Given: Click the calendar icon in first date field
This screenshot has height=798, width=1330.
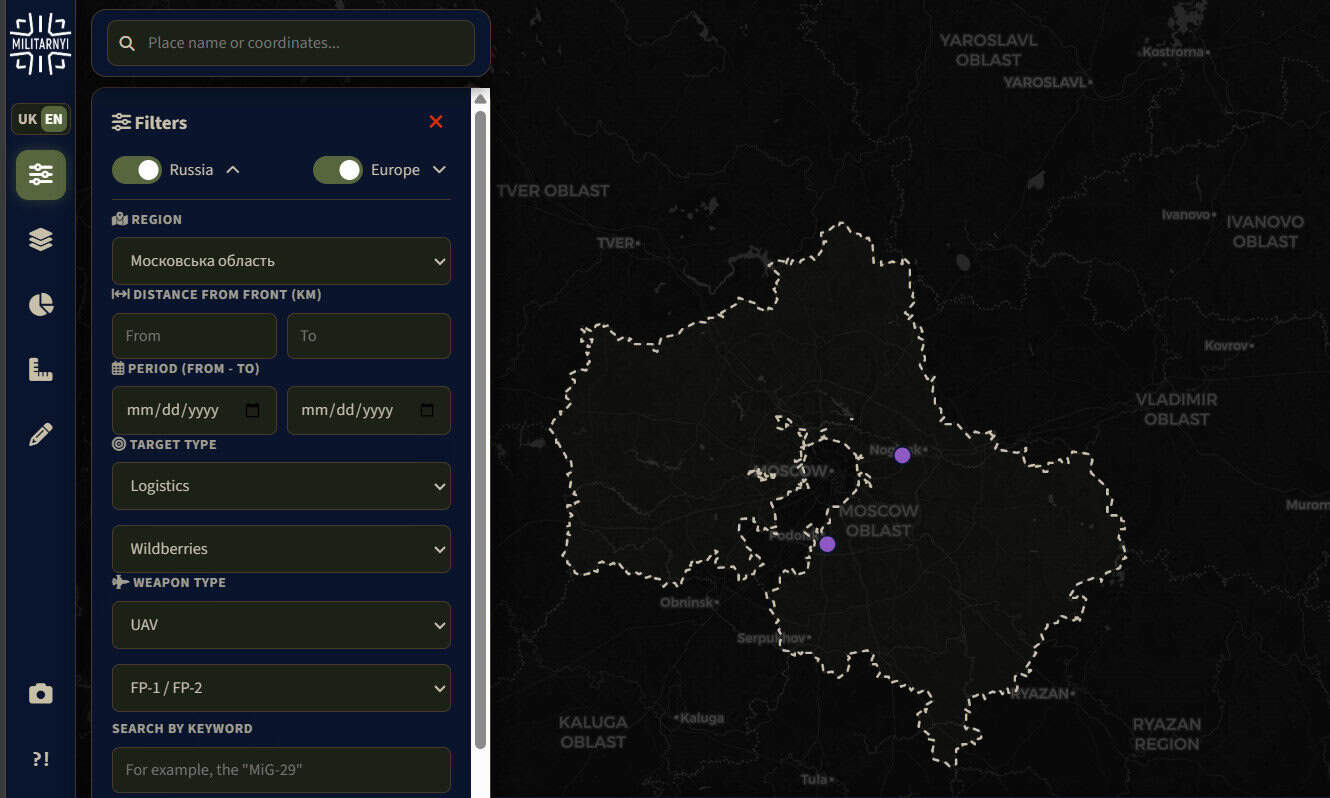Looking at the screenshot, I should [x=252, y=410].
